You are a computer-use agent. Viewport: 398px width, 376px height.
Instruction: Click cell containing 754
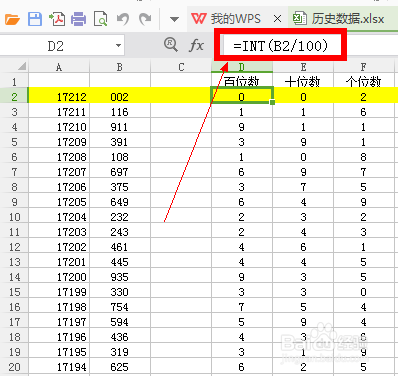(x=120, y=307)
